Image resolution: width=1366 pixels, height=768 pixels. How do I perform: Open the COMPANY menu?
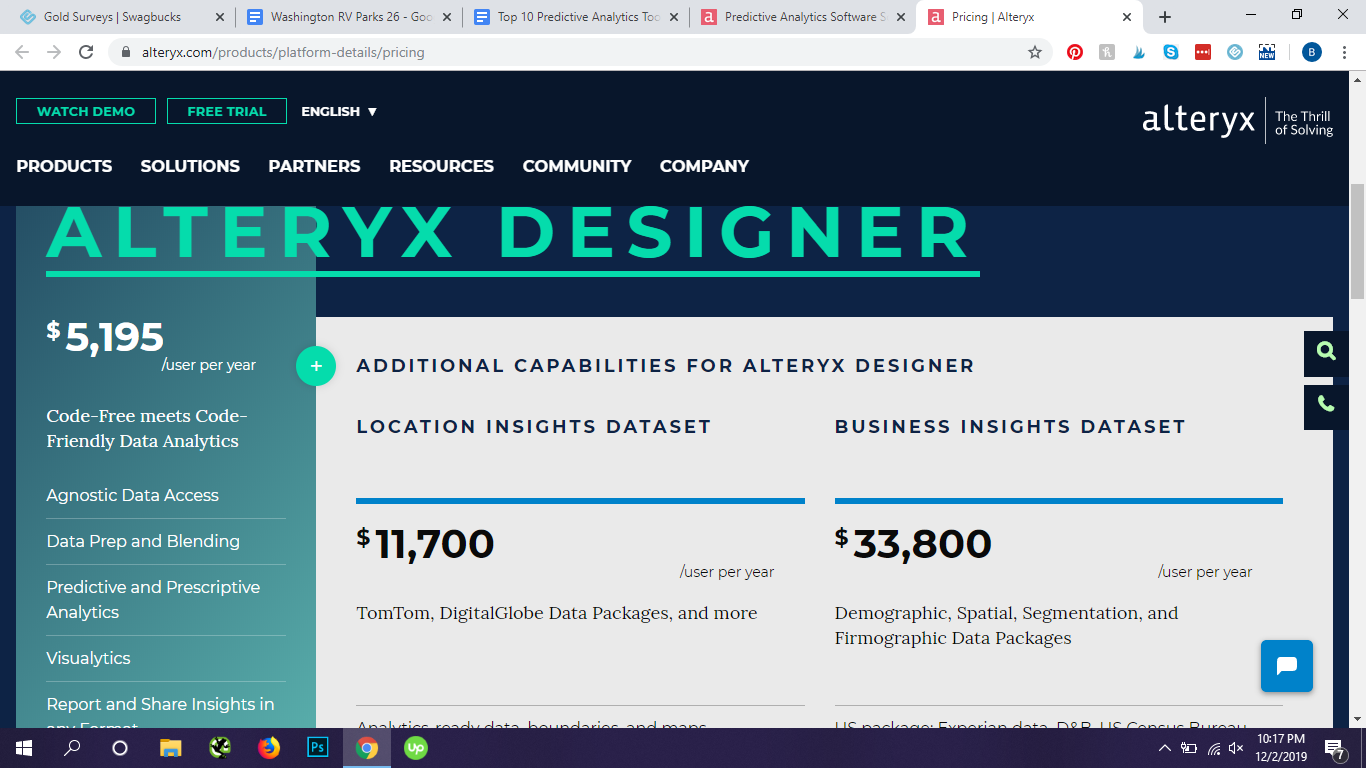[704, 166]
